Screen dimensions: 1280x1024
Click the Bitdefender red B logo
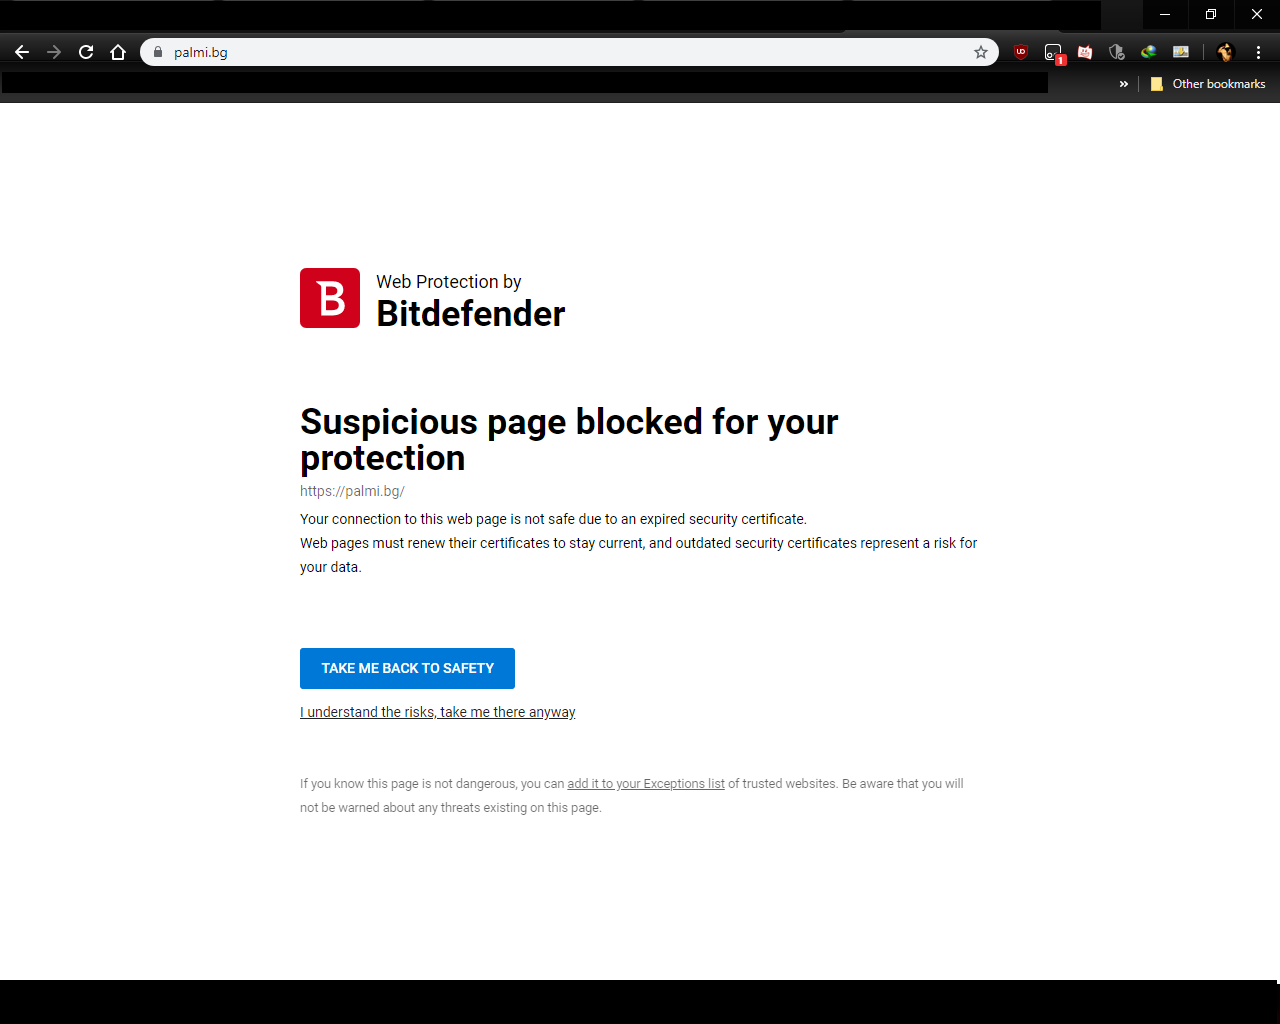click(330, 298)
